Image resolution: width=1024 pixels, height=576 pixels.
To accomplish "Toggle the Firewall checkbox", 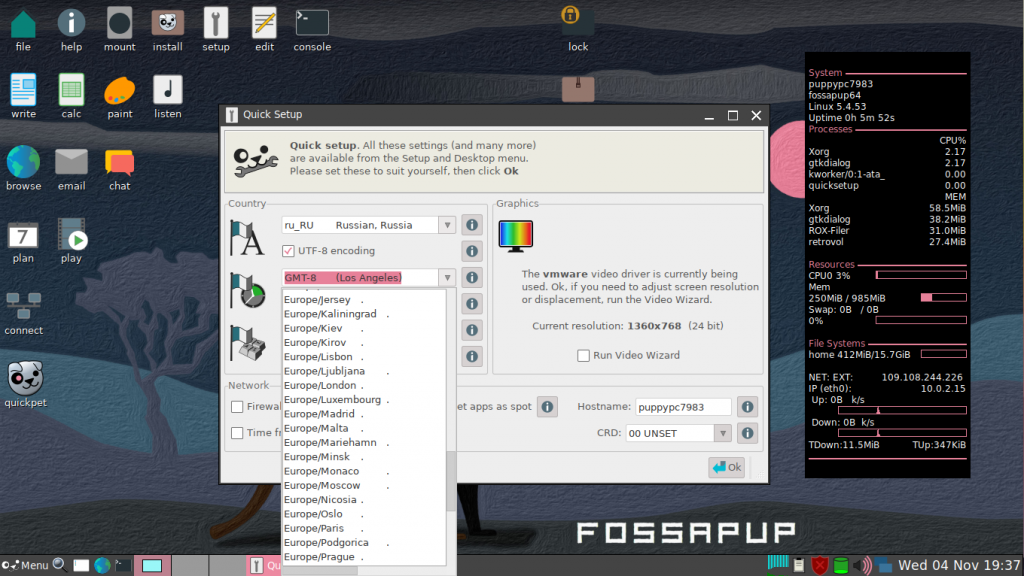I will point(237,407).
